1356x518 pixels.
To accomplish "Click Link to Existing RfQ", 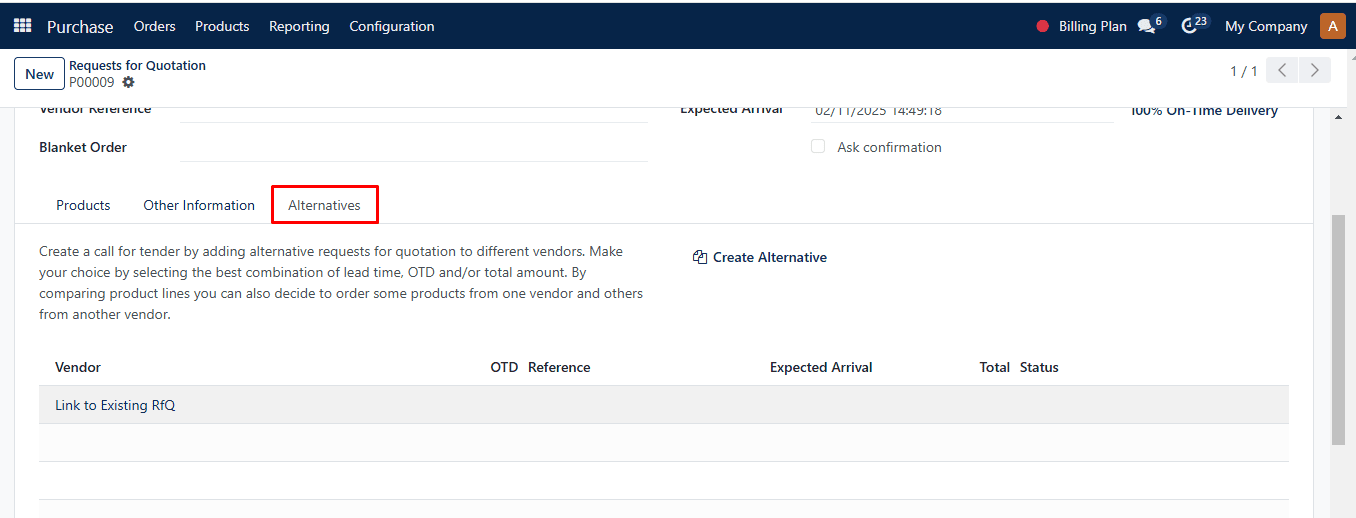I will point(115,405).
